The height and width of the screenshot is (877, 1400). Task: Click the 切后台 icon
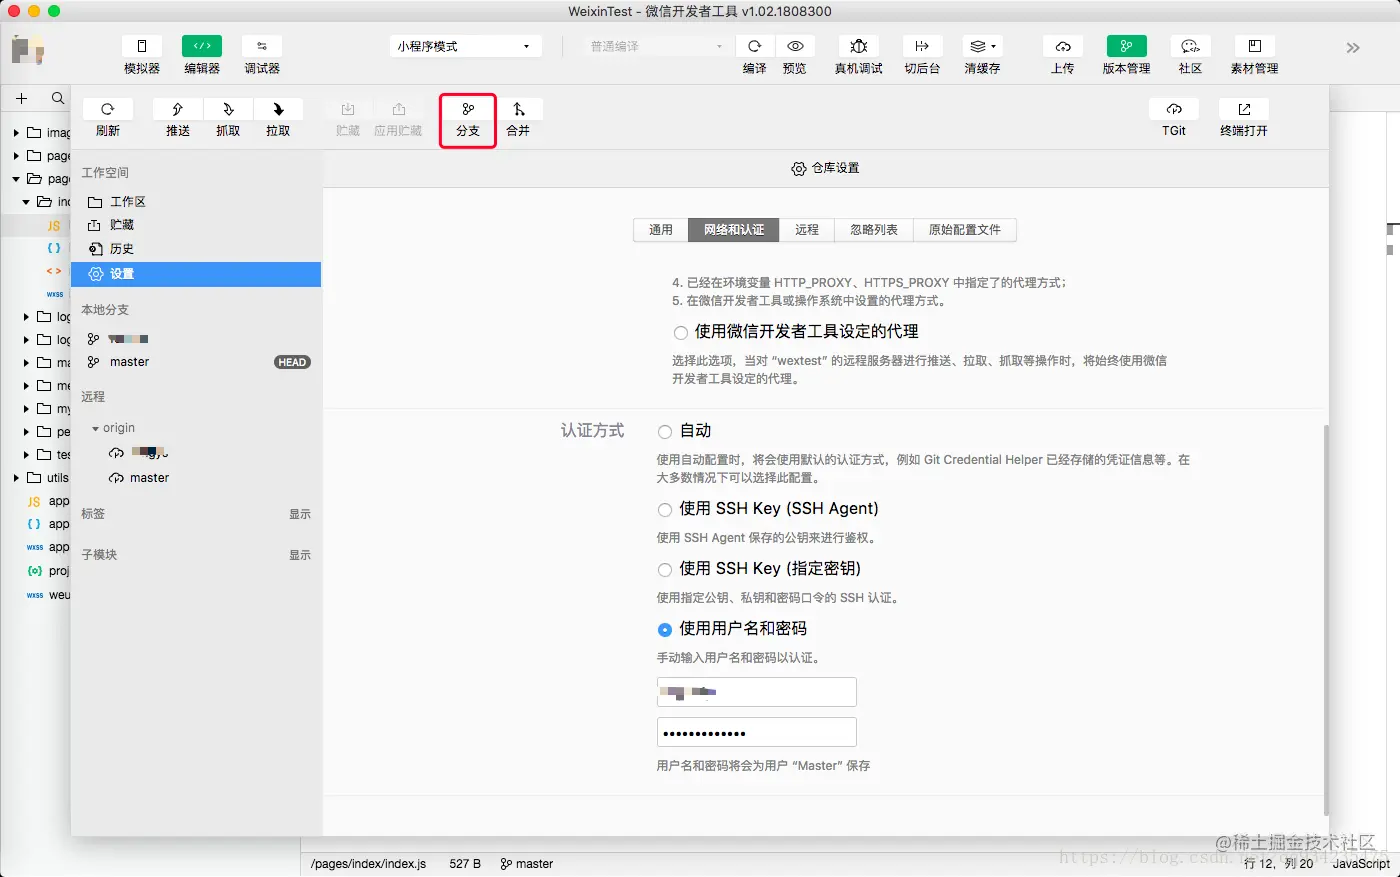pyautogui.click(x=922, y=47)
